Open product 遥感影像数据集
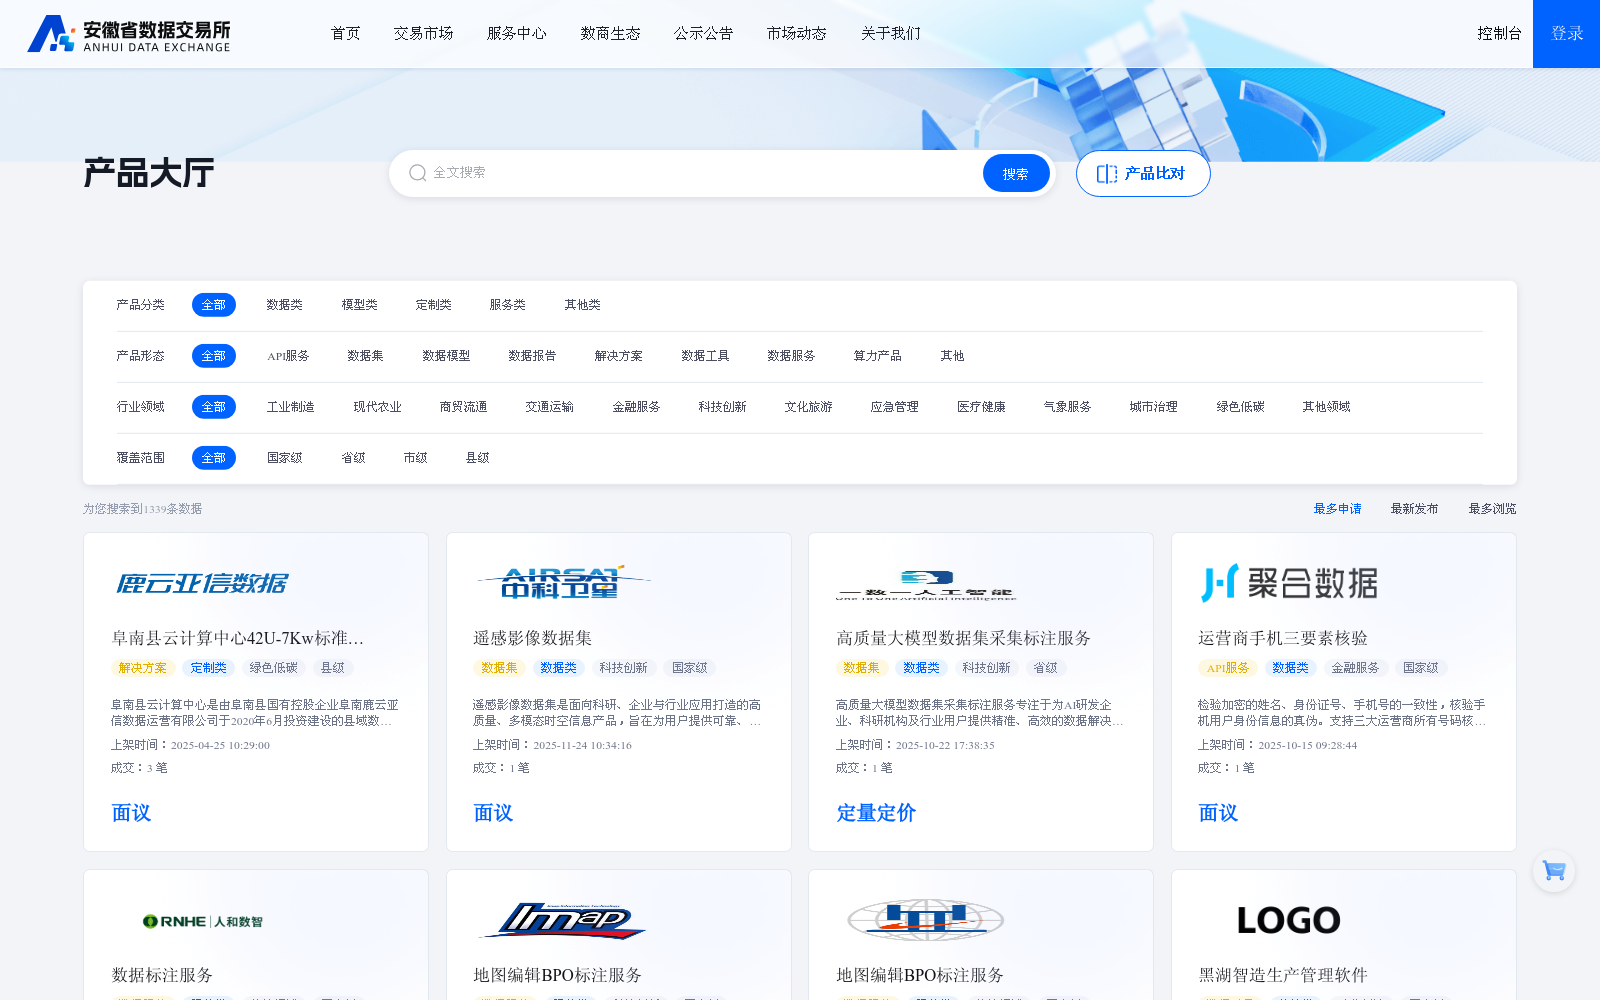The width and height of the screenshot is (1600, 1000). (533, 638)
